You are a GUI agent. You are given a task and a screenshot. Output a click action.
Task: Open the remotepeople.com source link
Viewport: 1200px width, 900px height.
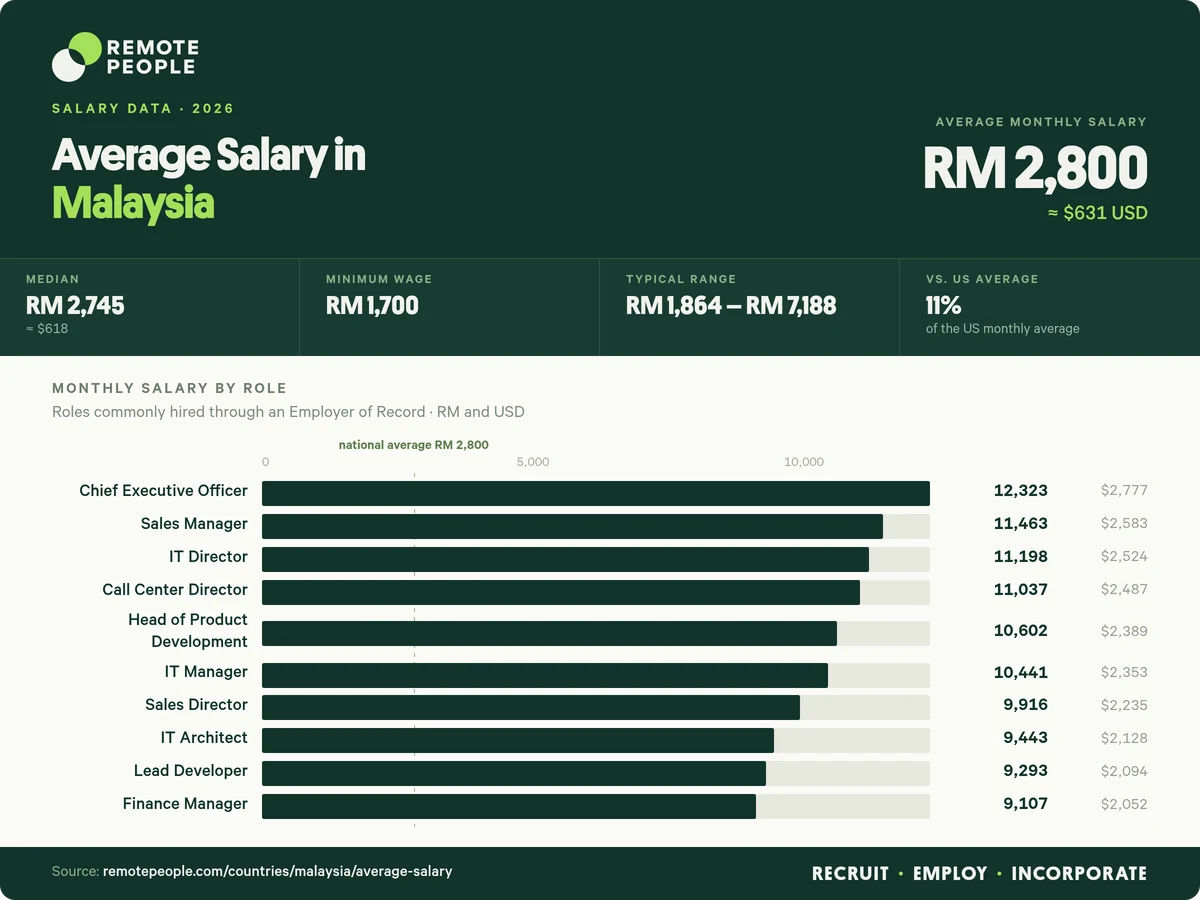pyautogui.click(x=278, y=872)
